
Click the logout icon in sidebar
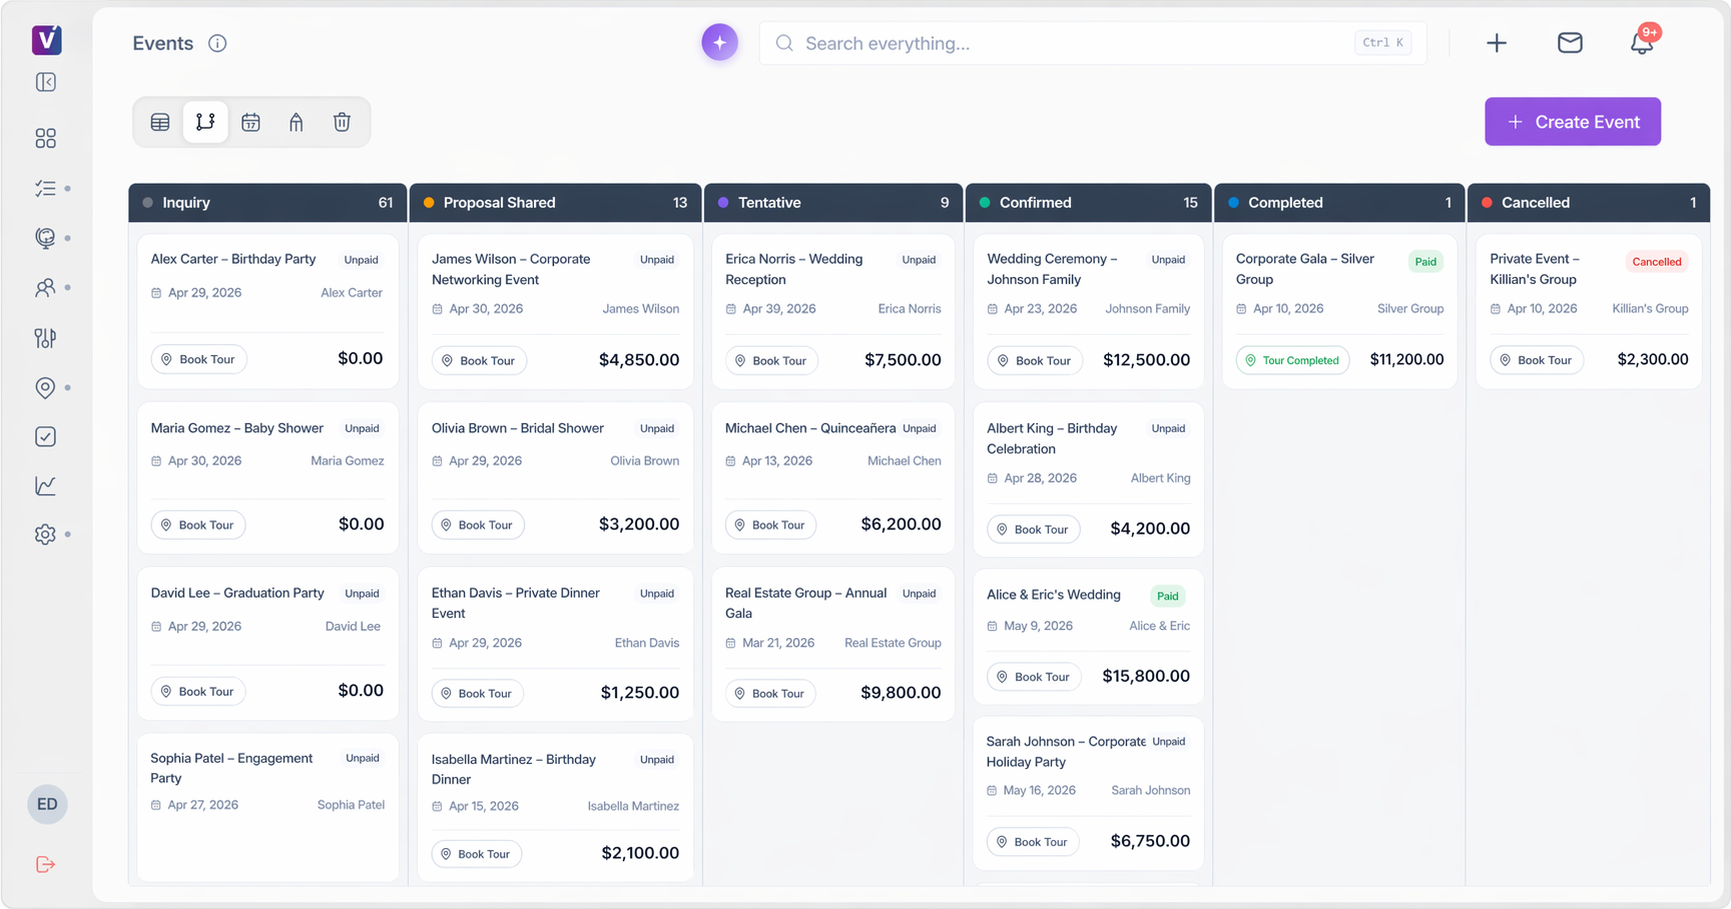46,864
